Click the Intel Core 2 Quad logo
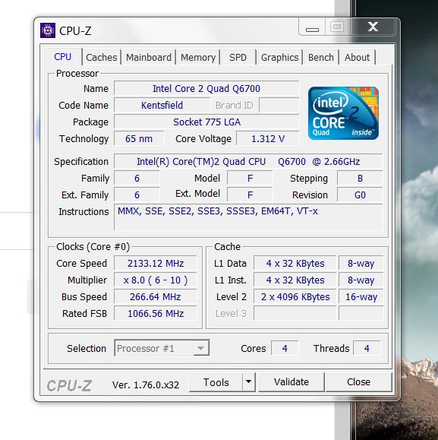The image size is (438, 440). click(343, 113)
